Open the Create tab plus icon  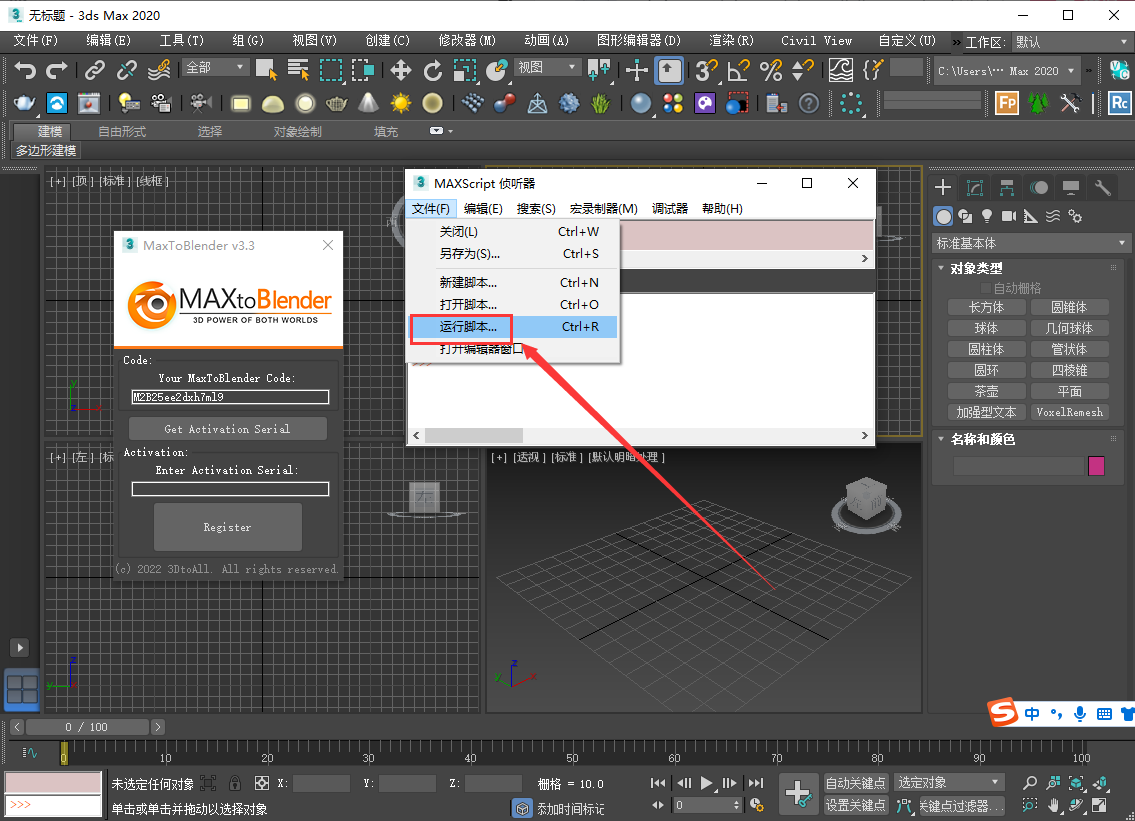click(x=942, y=188)
